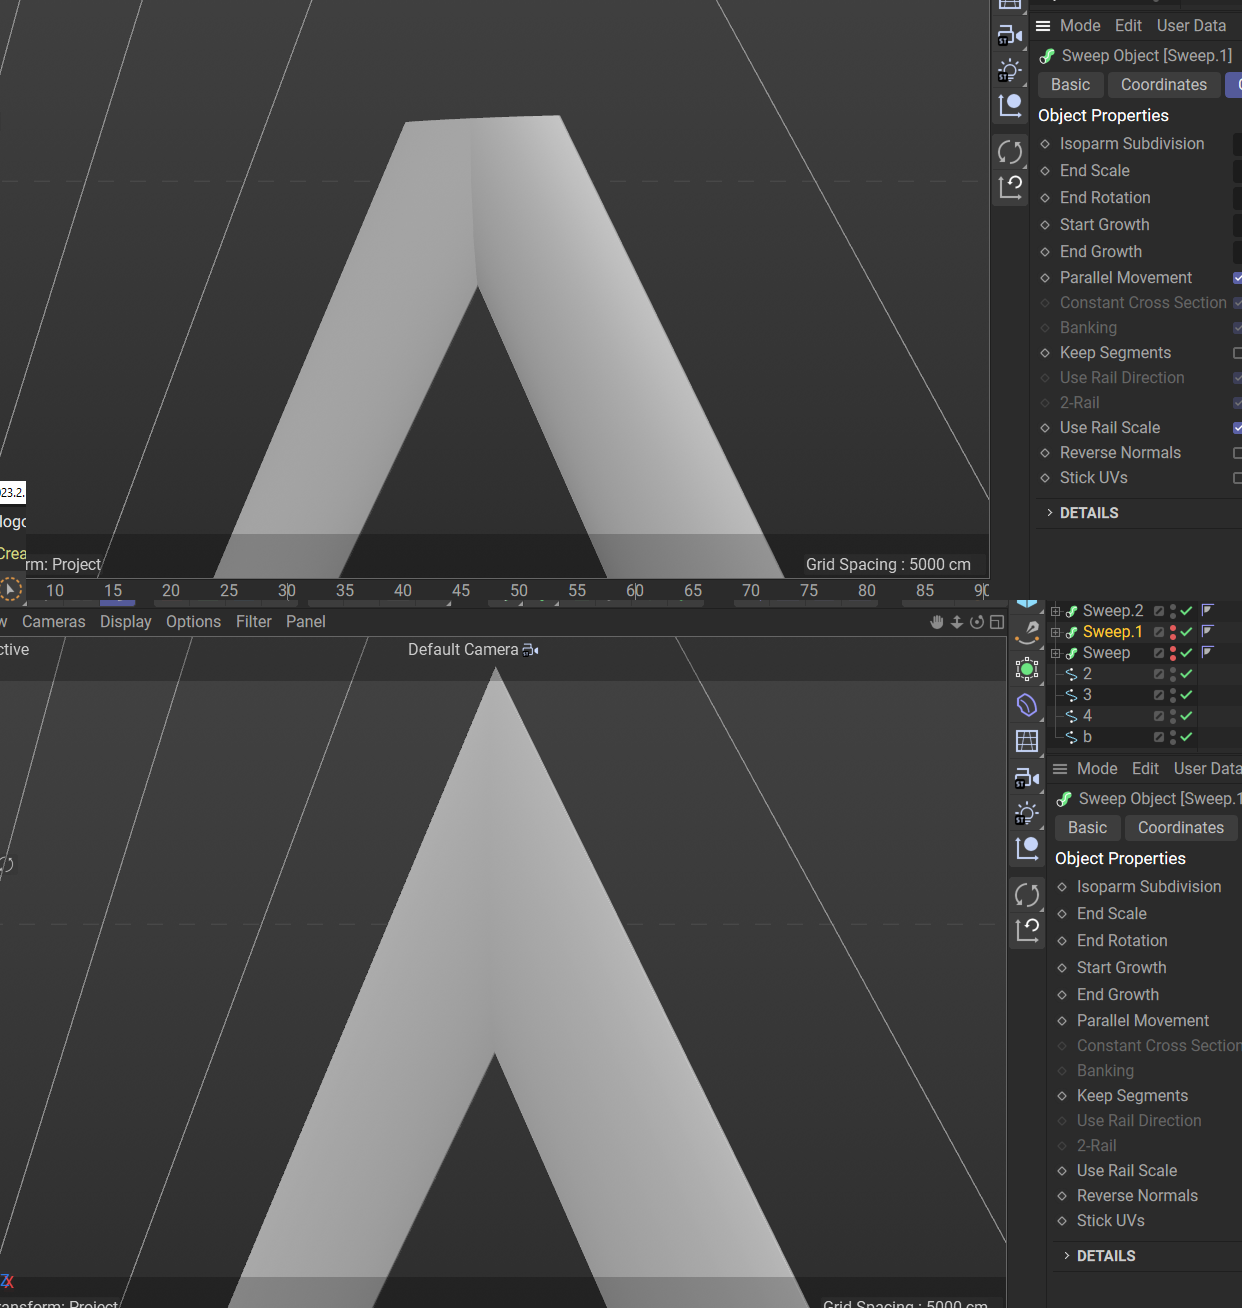Open Edit menu in lower Attribute panel
Screen dimensions: 1242x1308
[x=1145, y=769]
